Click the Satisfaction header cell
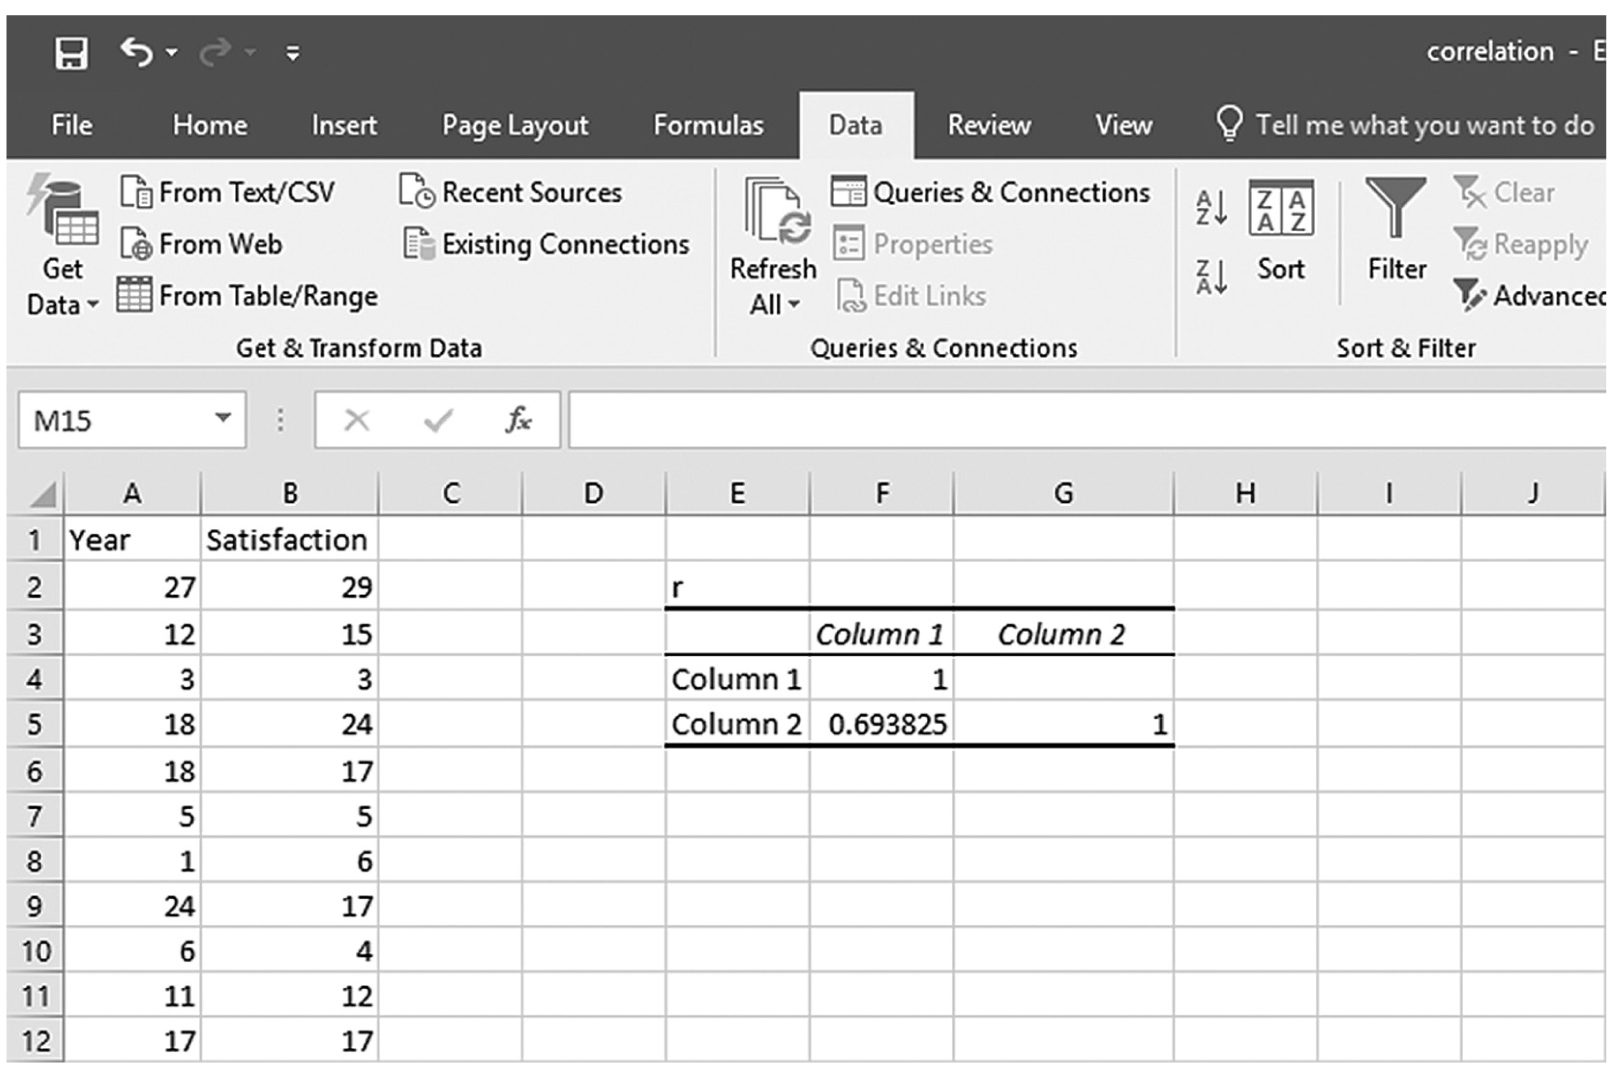The image size is (1616, 1084). coord(290,540)
